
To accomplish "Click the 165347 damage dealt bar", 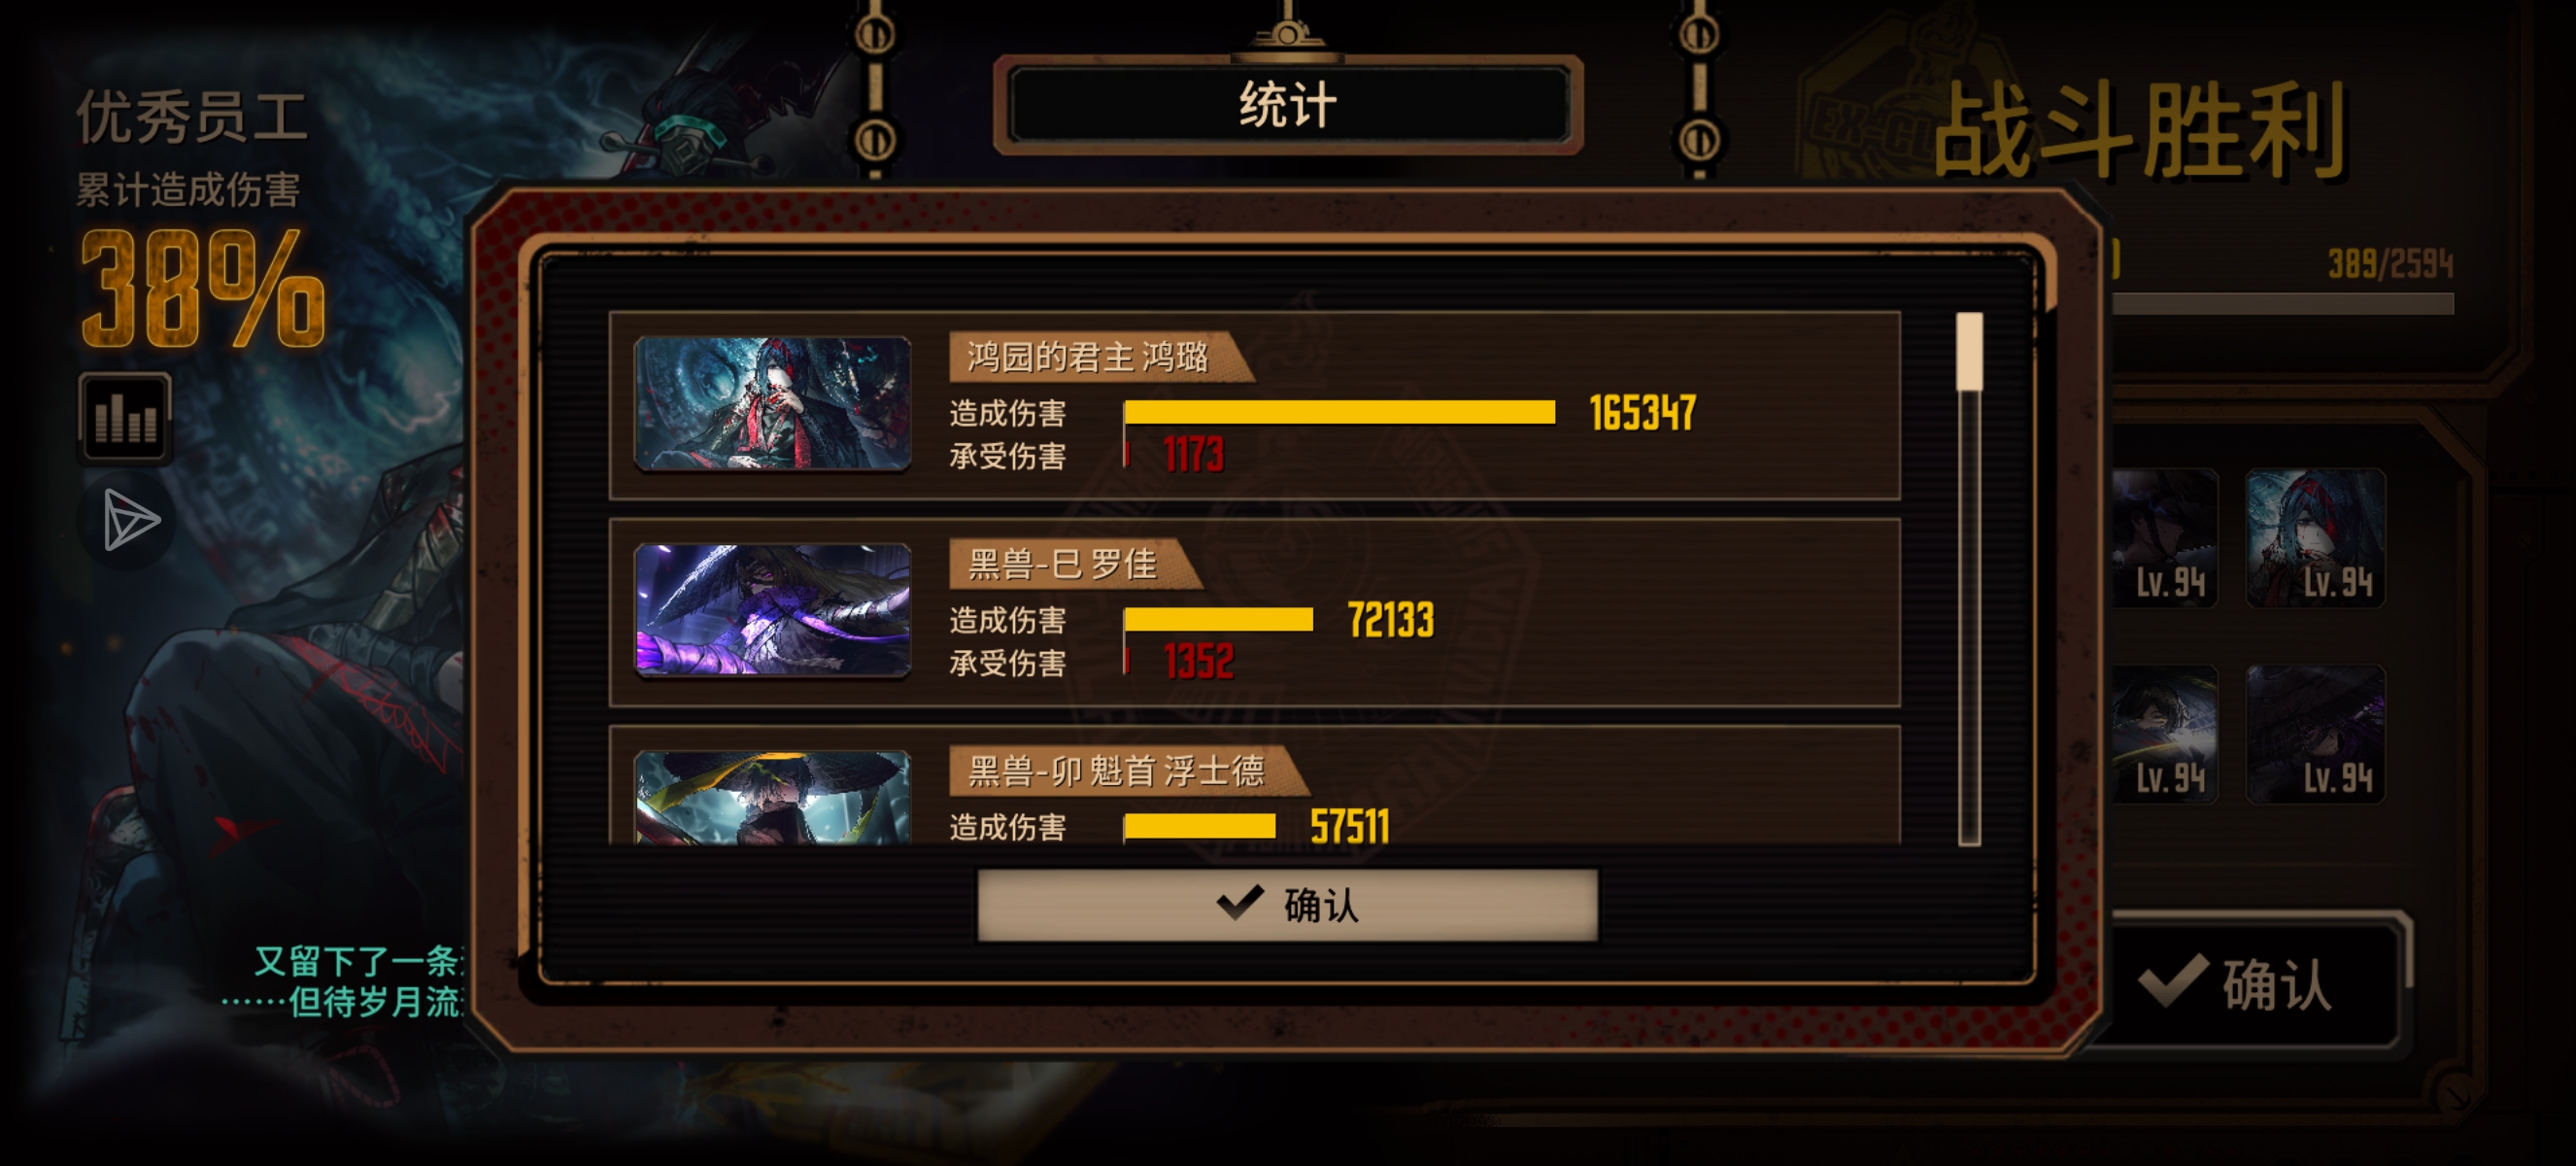I will 1339,412.
